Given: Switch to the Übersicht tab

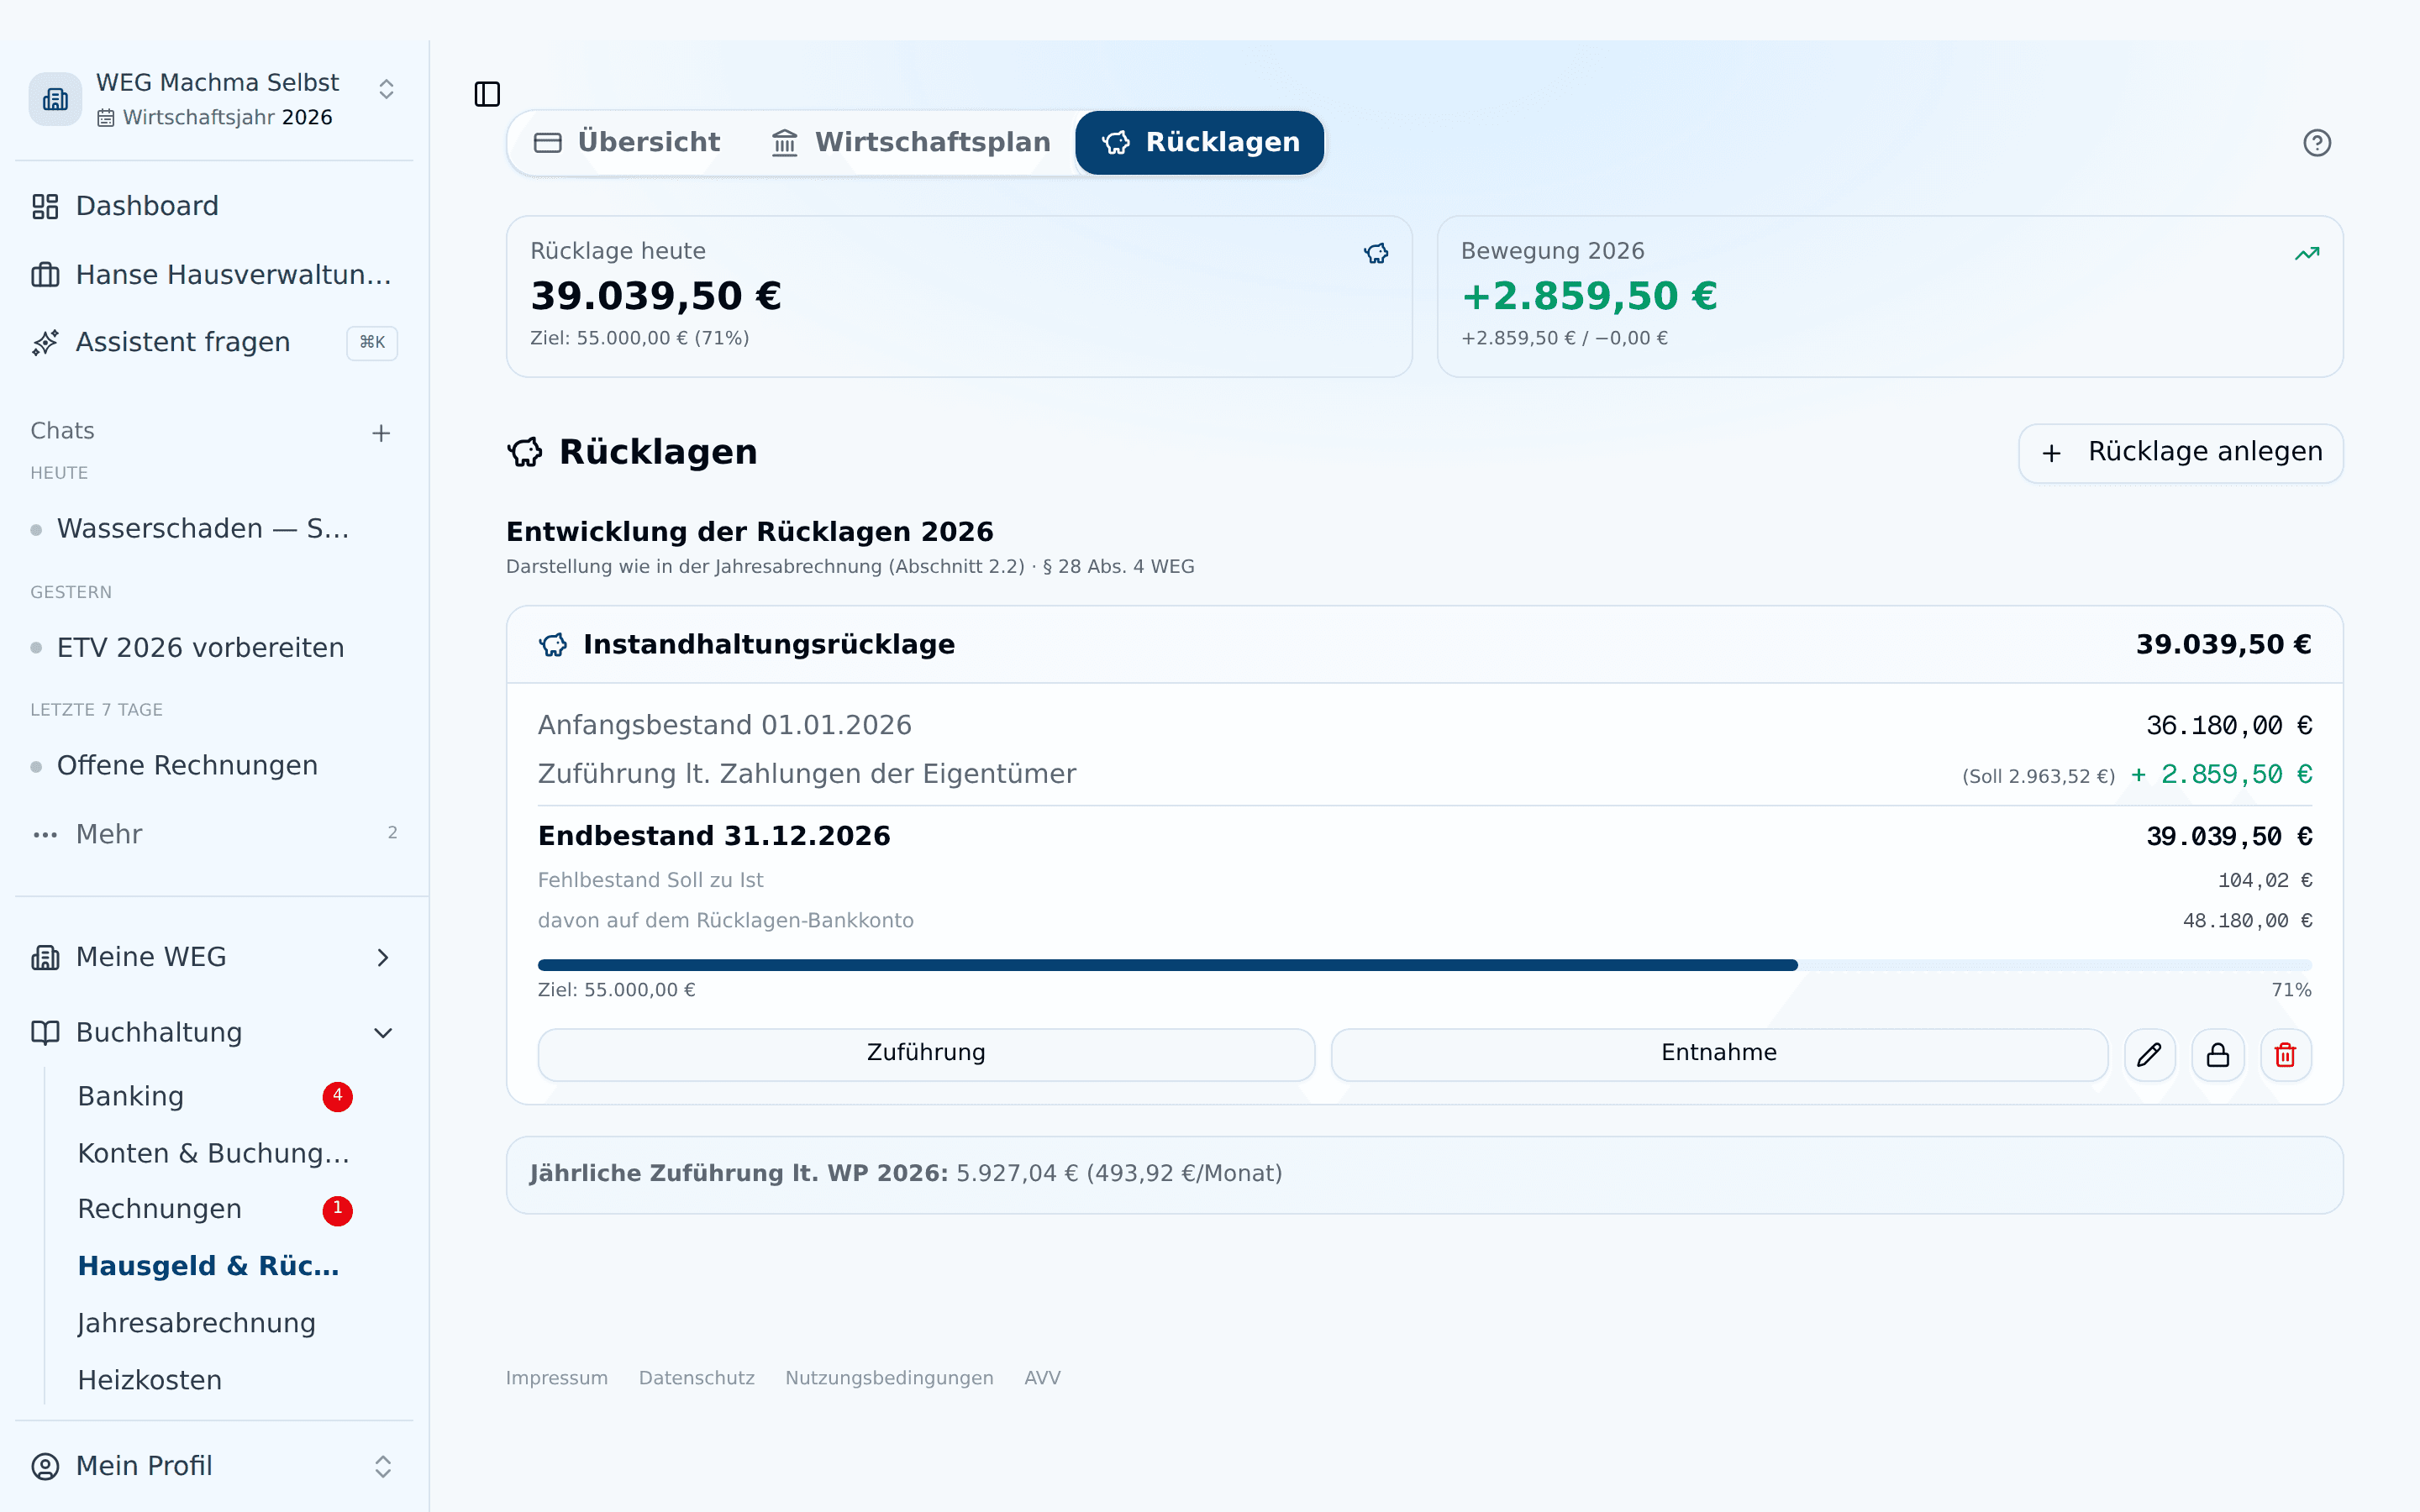Looking at the screenshot, I should point(627,143).
